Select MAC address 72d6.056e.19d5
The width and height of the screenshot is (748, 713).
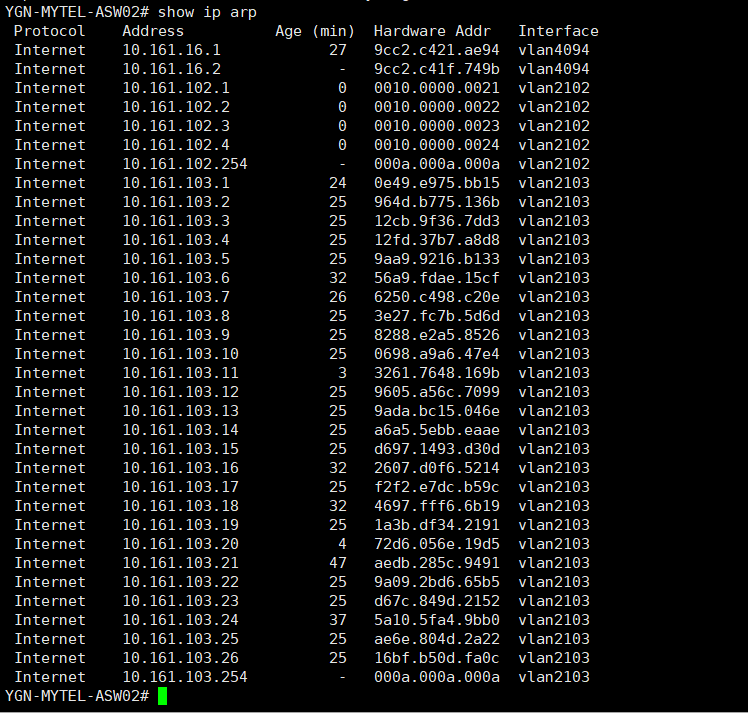click(436, 544)
